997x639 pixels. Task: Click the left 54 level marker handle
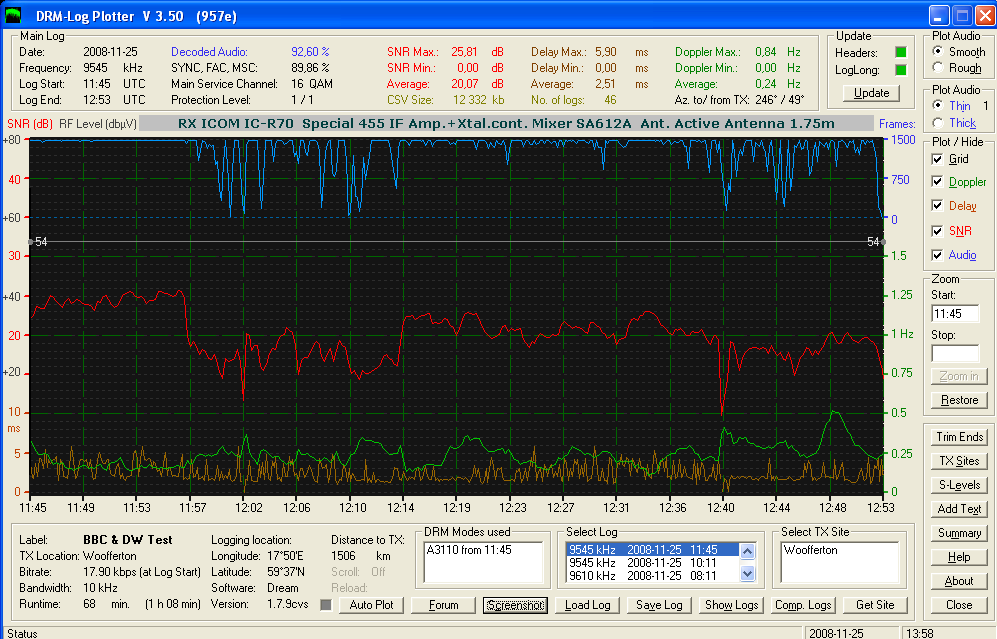(x=31, y=242)
